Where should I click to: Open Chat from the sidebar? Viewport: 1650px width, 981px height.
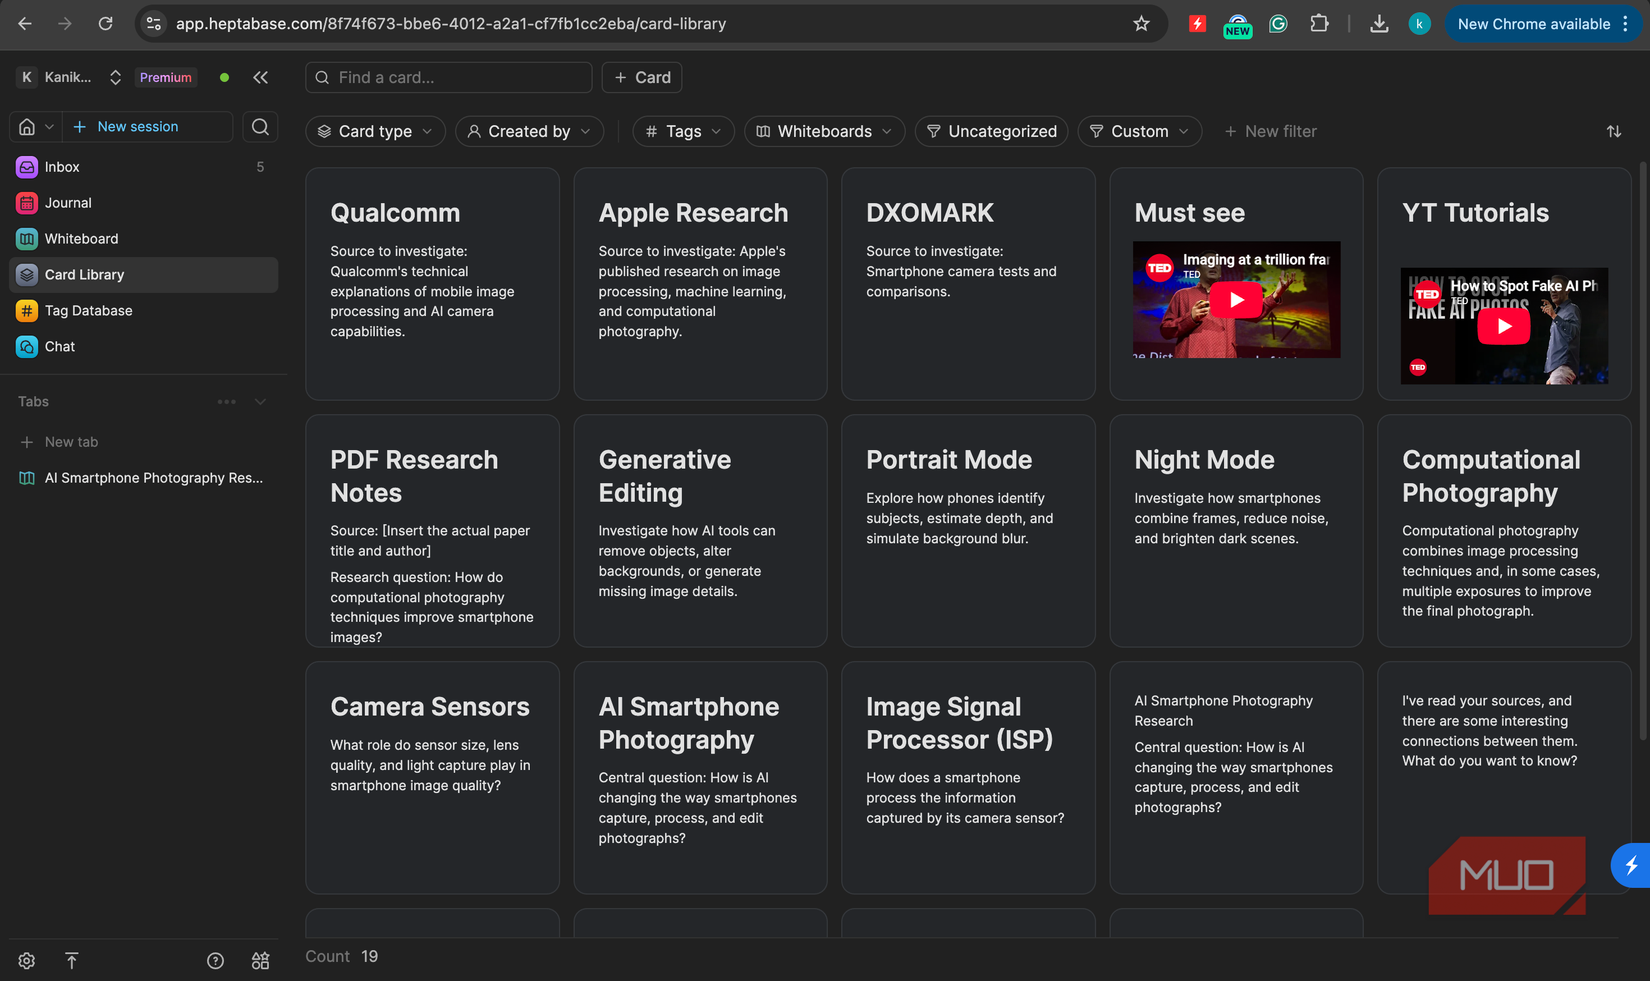click(144, 347)
